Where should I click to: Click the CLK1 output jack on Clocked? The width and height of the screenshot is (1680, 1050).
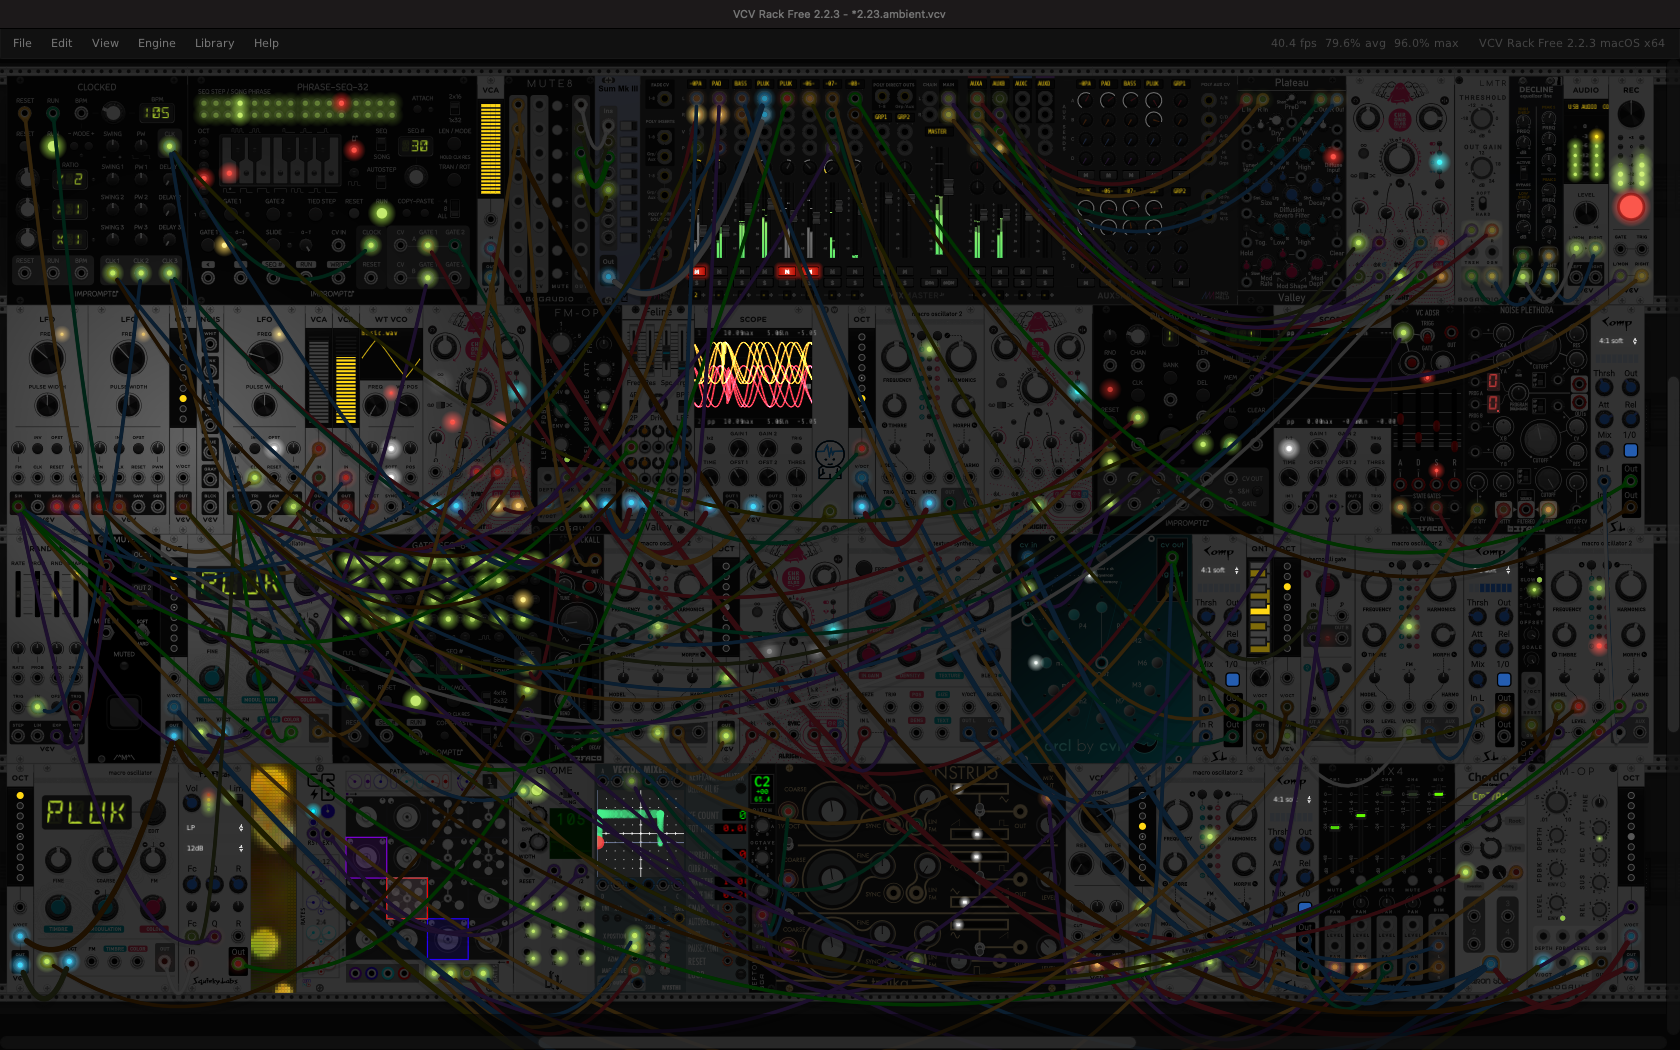112,272
